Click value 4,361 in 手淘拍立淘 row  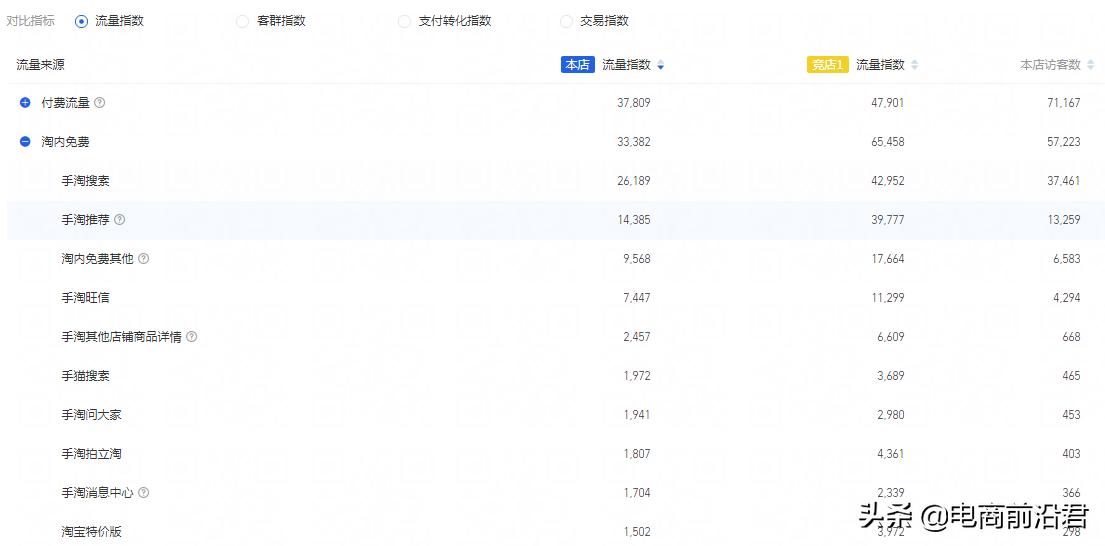pyautogui.click(x=891, y=454)
